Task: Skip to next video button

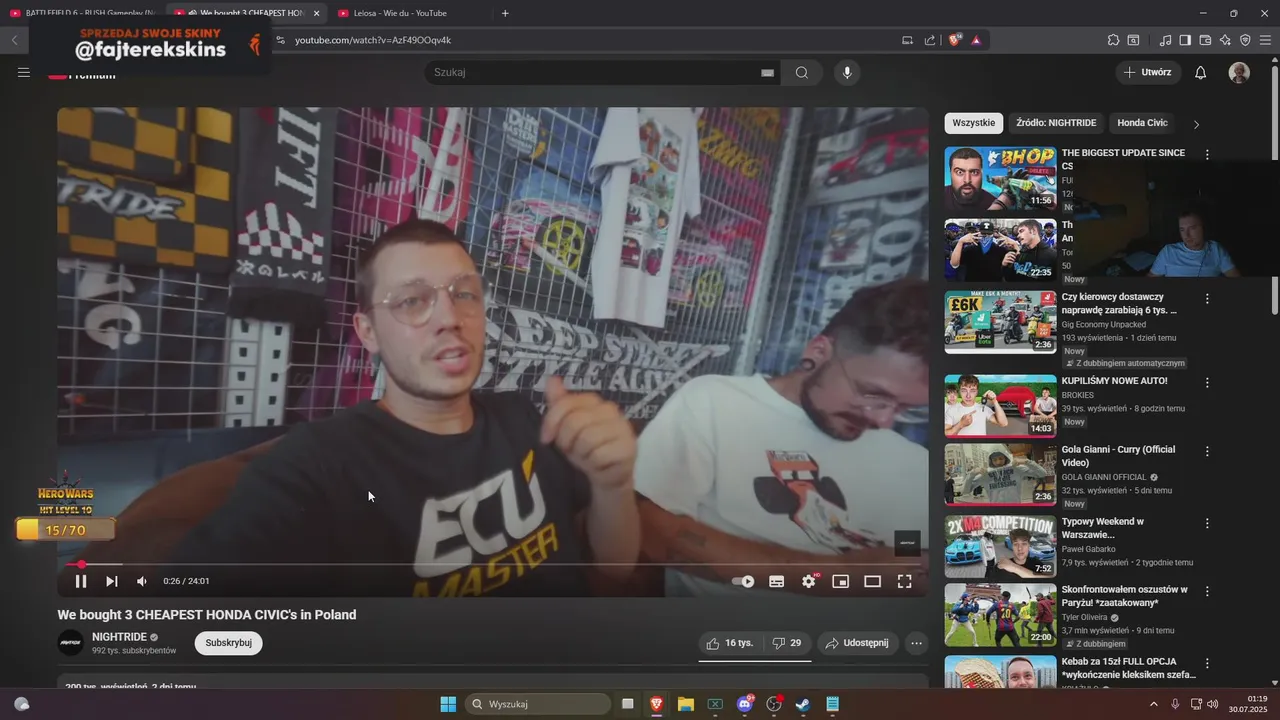Action: [112, 581]
